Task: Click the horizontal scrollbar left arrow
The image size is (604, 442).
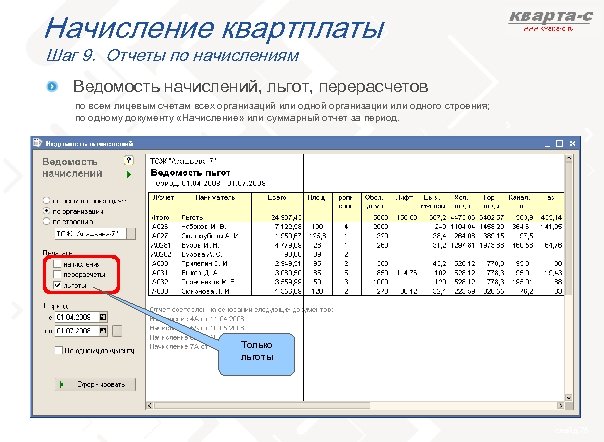Action: click(150, 405)
